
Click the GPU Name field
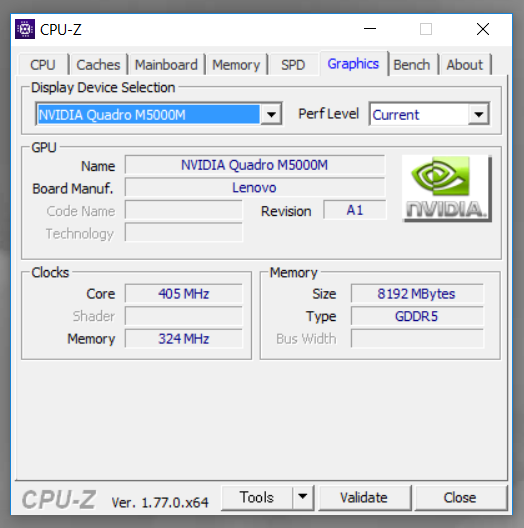coord(255,165)
